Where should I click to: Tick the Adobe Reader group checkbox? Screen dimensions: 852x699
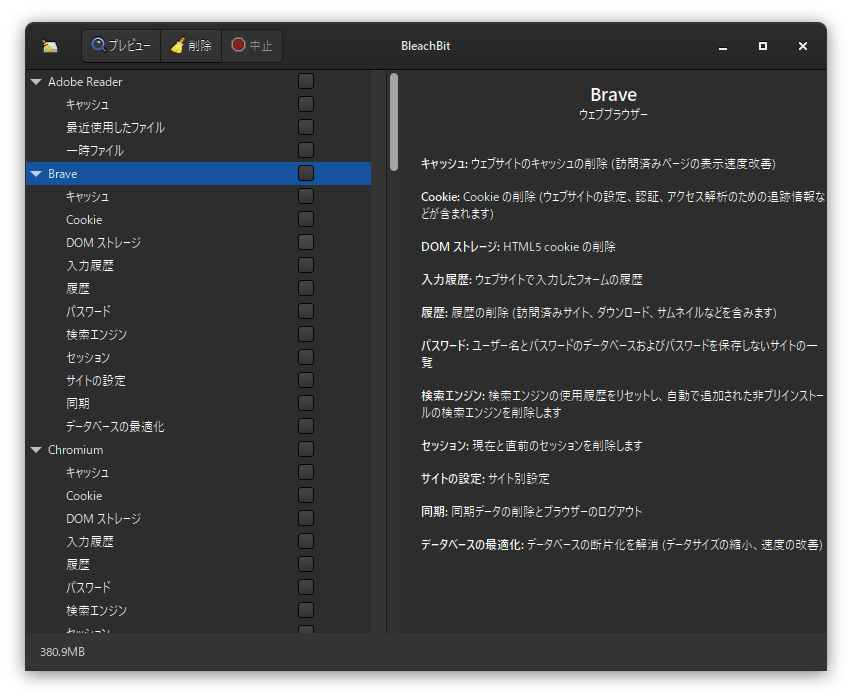pyautogui.click(x=306, y=82)
